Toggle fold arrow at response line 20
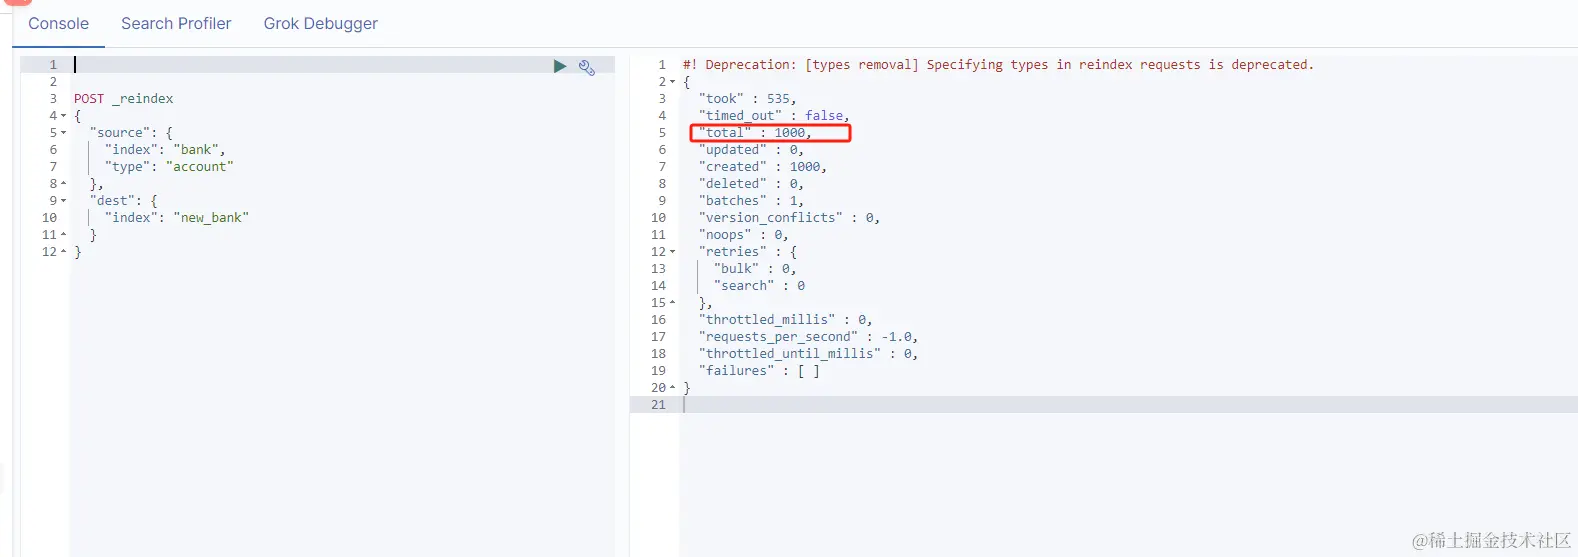The image size is (1578, 557). pyautogui.click(x=673, y=388)
